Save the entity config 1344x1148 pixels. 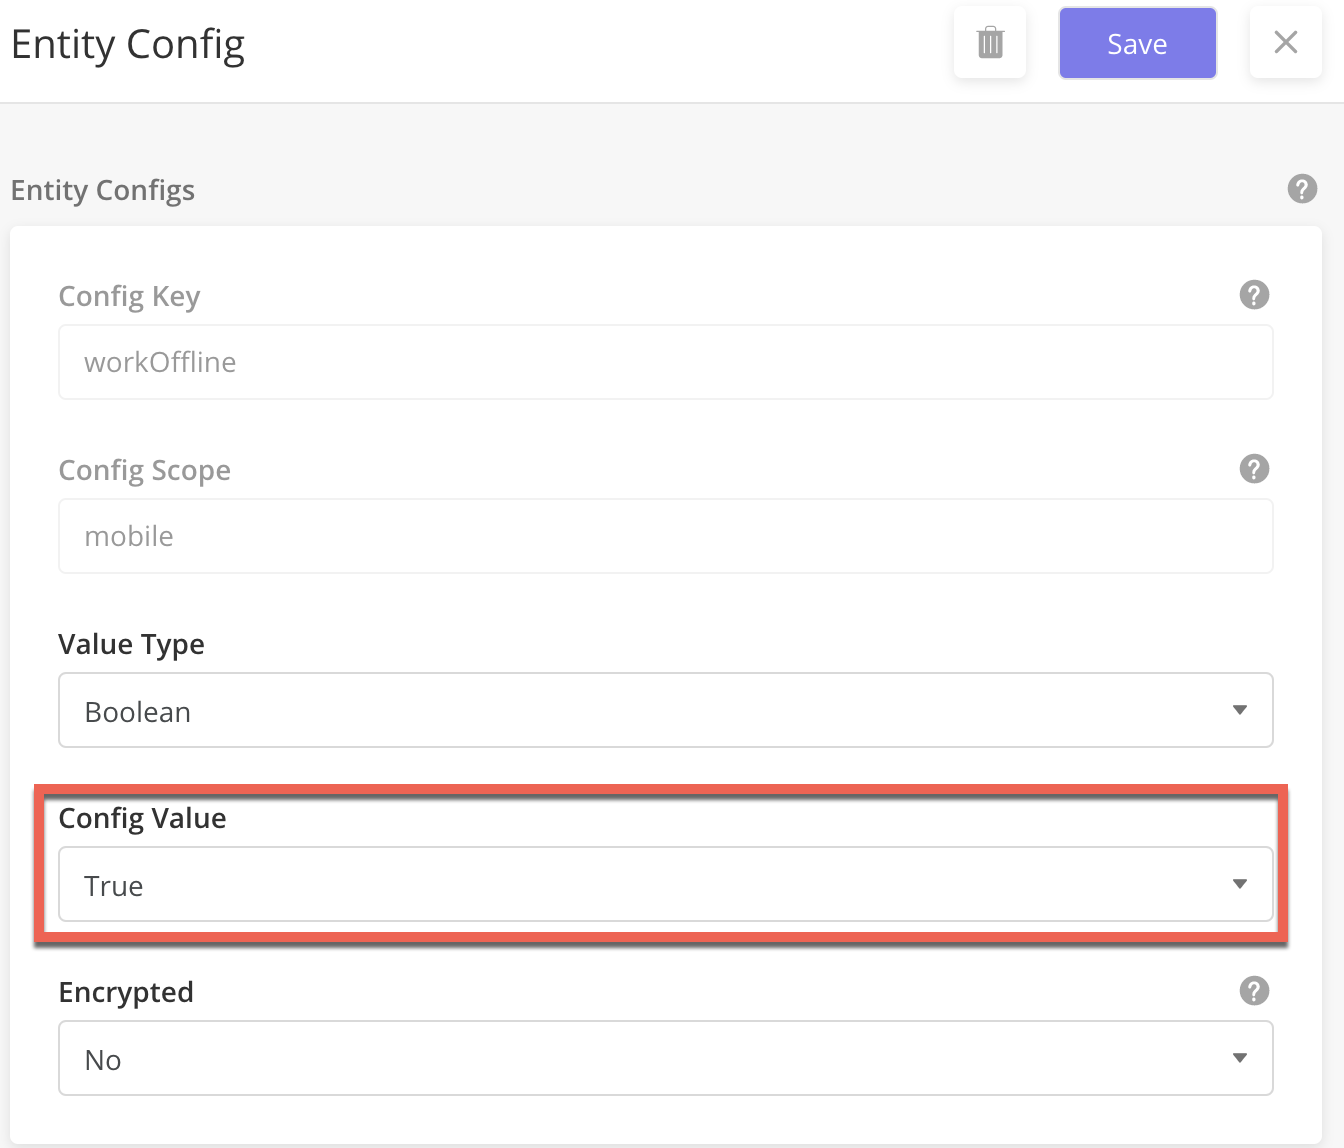(x=1137, y=43)
